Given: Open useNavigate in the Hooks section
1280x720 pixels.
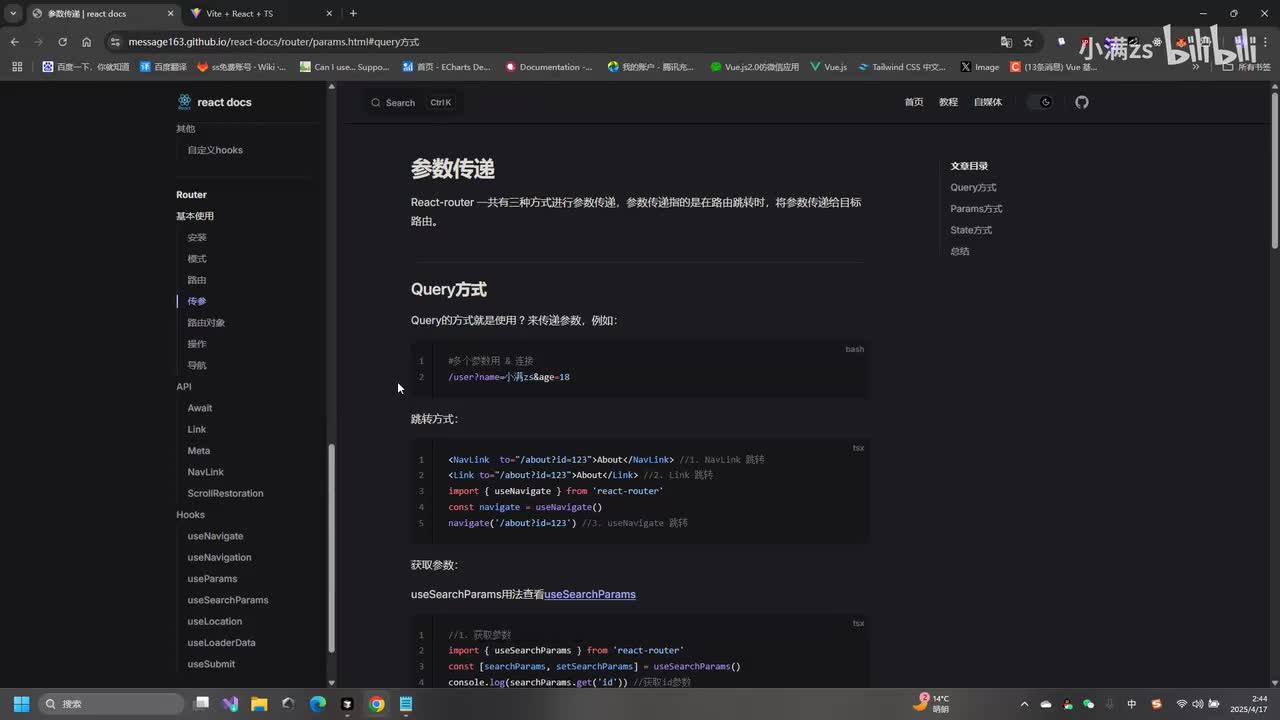Looking at the screenshot, I should click(215, 536).
